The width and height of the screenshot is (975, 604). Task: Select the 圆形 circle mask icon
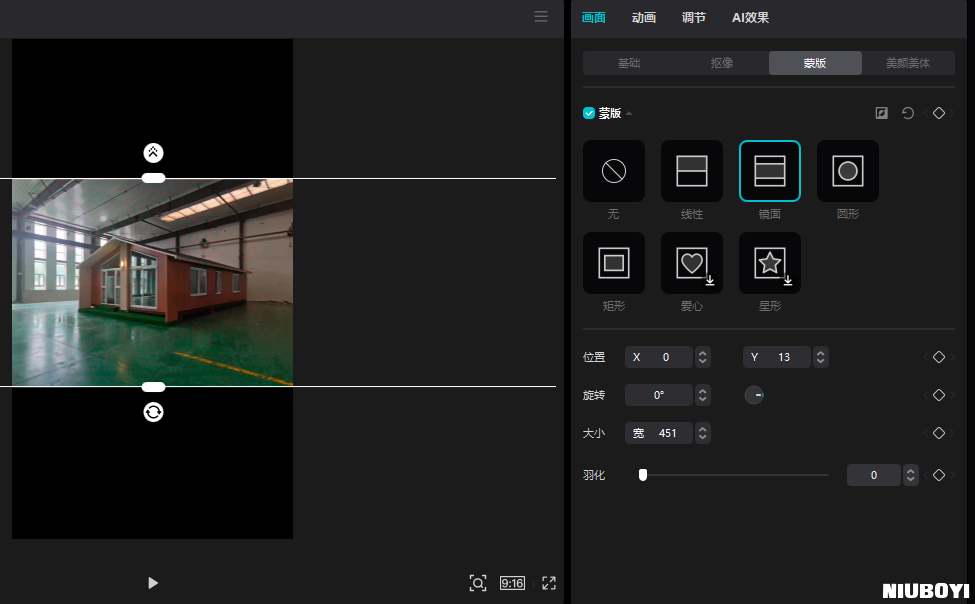[x=848, y=171]
